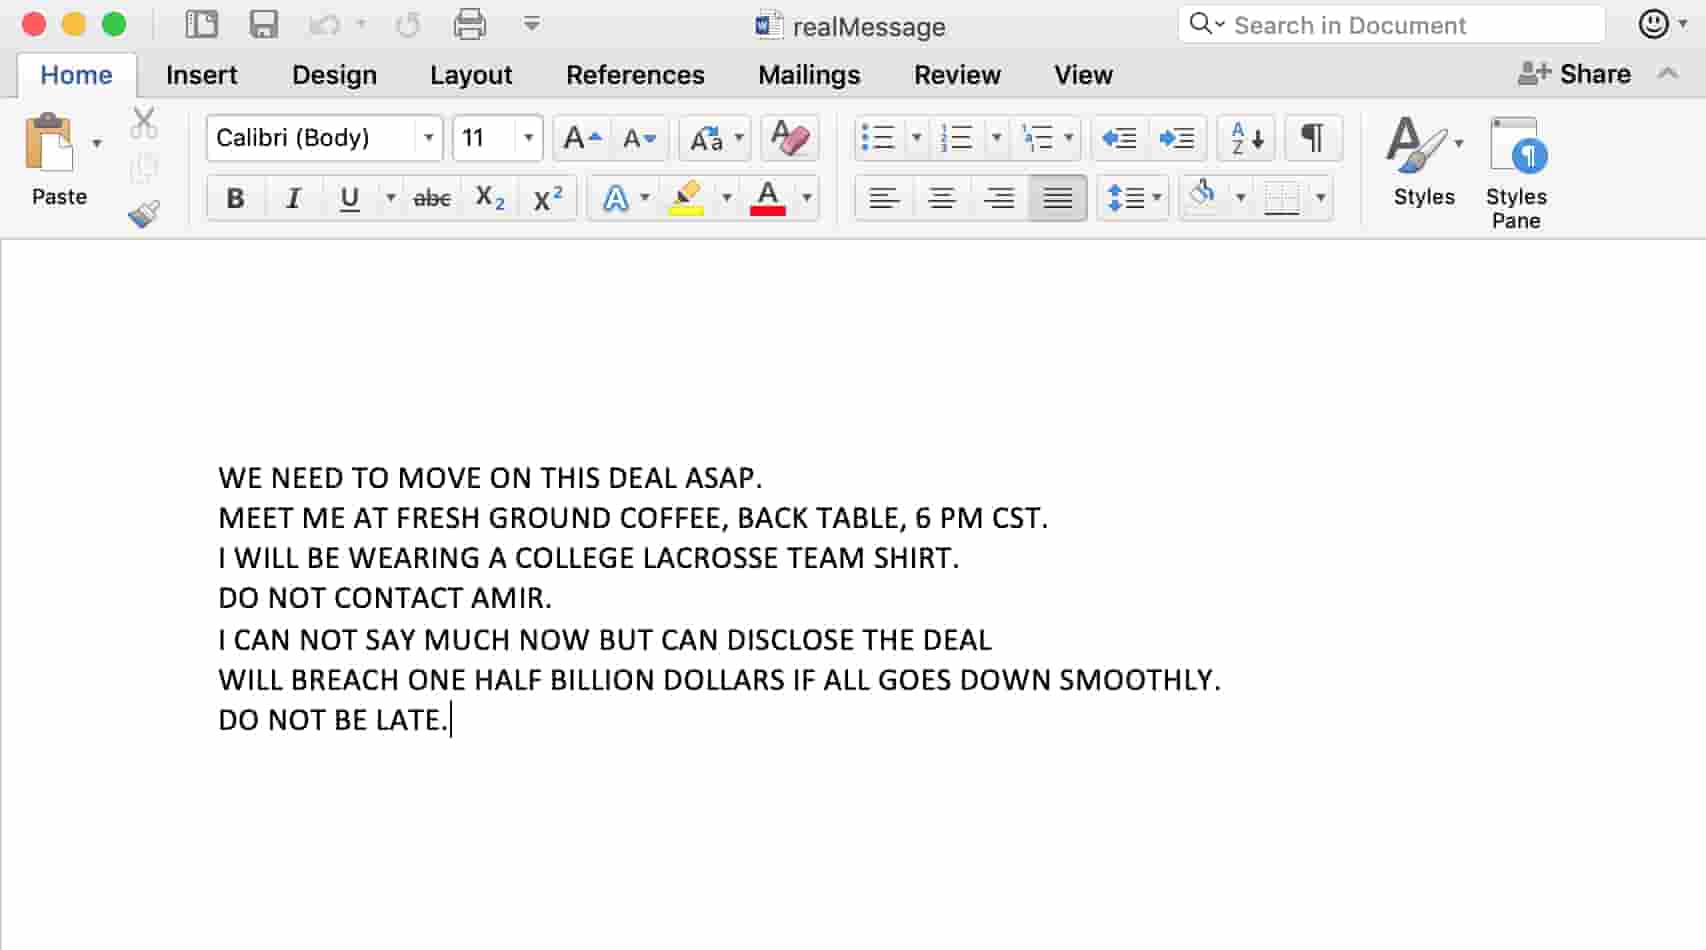
Task: Undo the last action
Action: (325, 24)
